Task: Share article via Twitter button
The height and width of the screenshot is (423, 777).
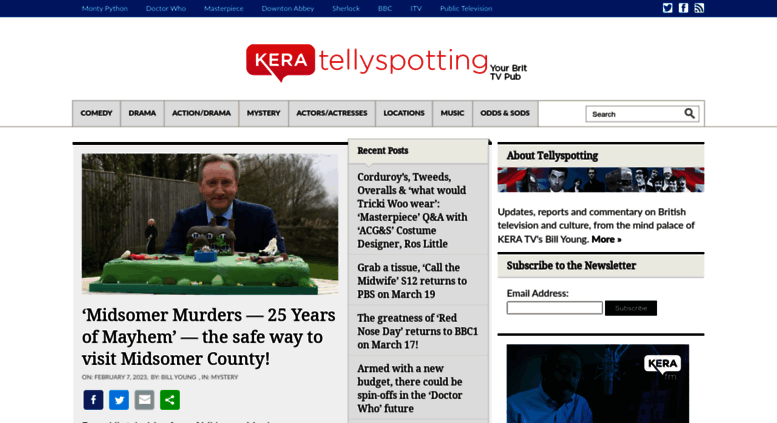Action: tap(119, 400)
